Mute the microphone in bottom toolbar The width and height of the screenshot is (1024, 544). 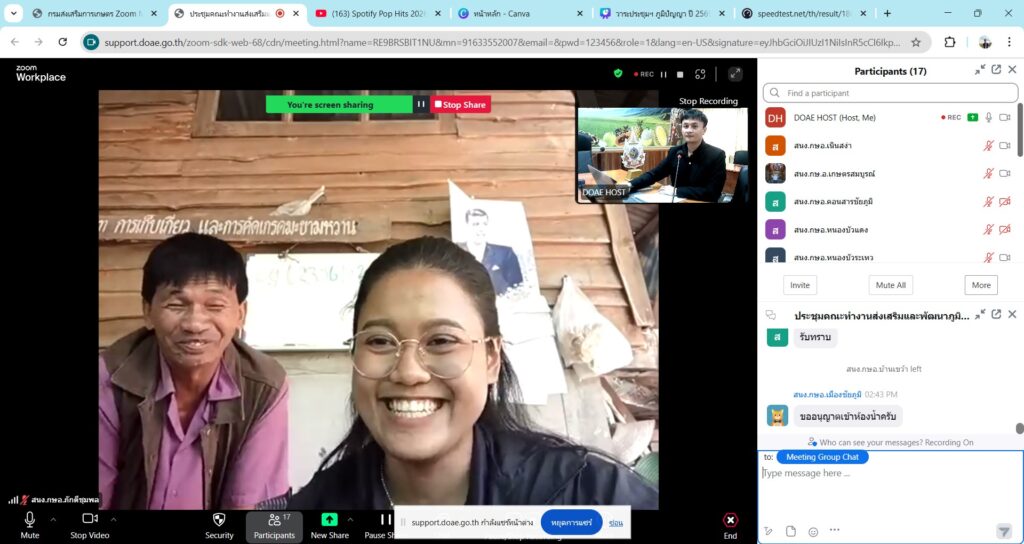[x=30, y=519]
